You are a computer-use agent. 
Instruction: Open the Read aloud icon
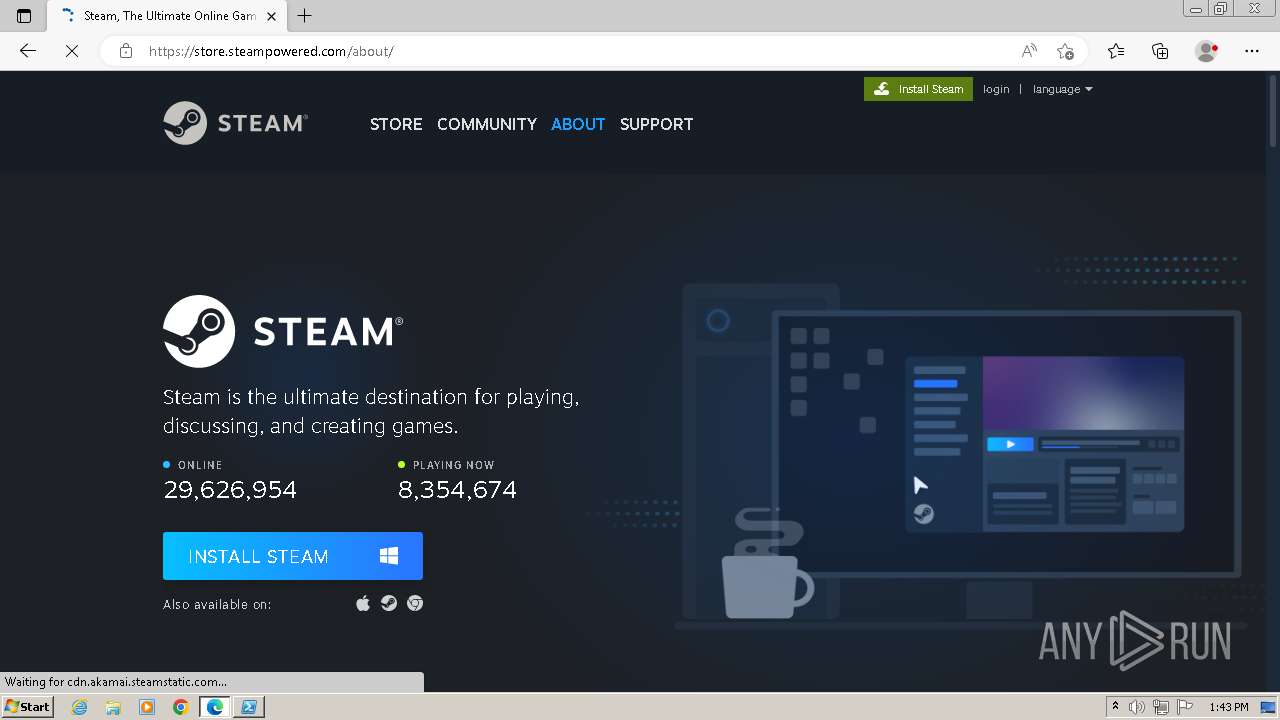tap(1029, 51)
